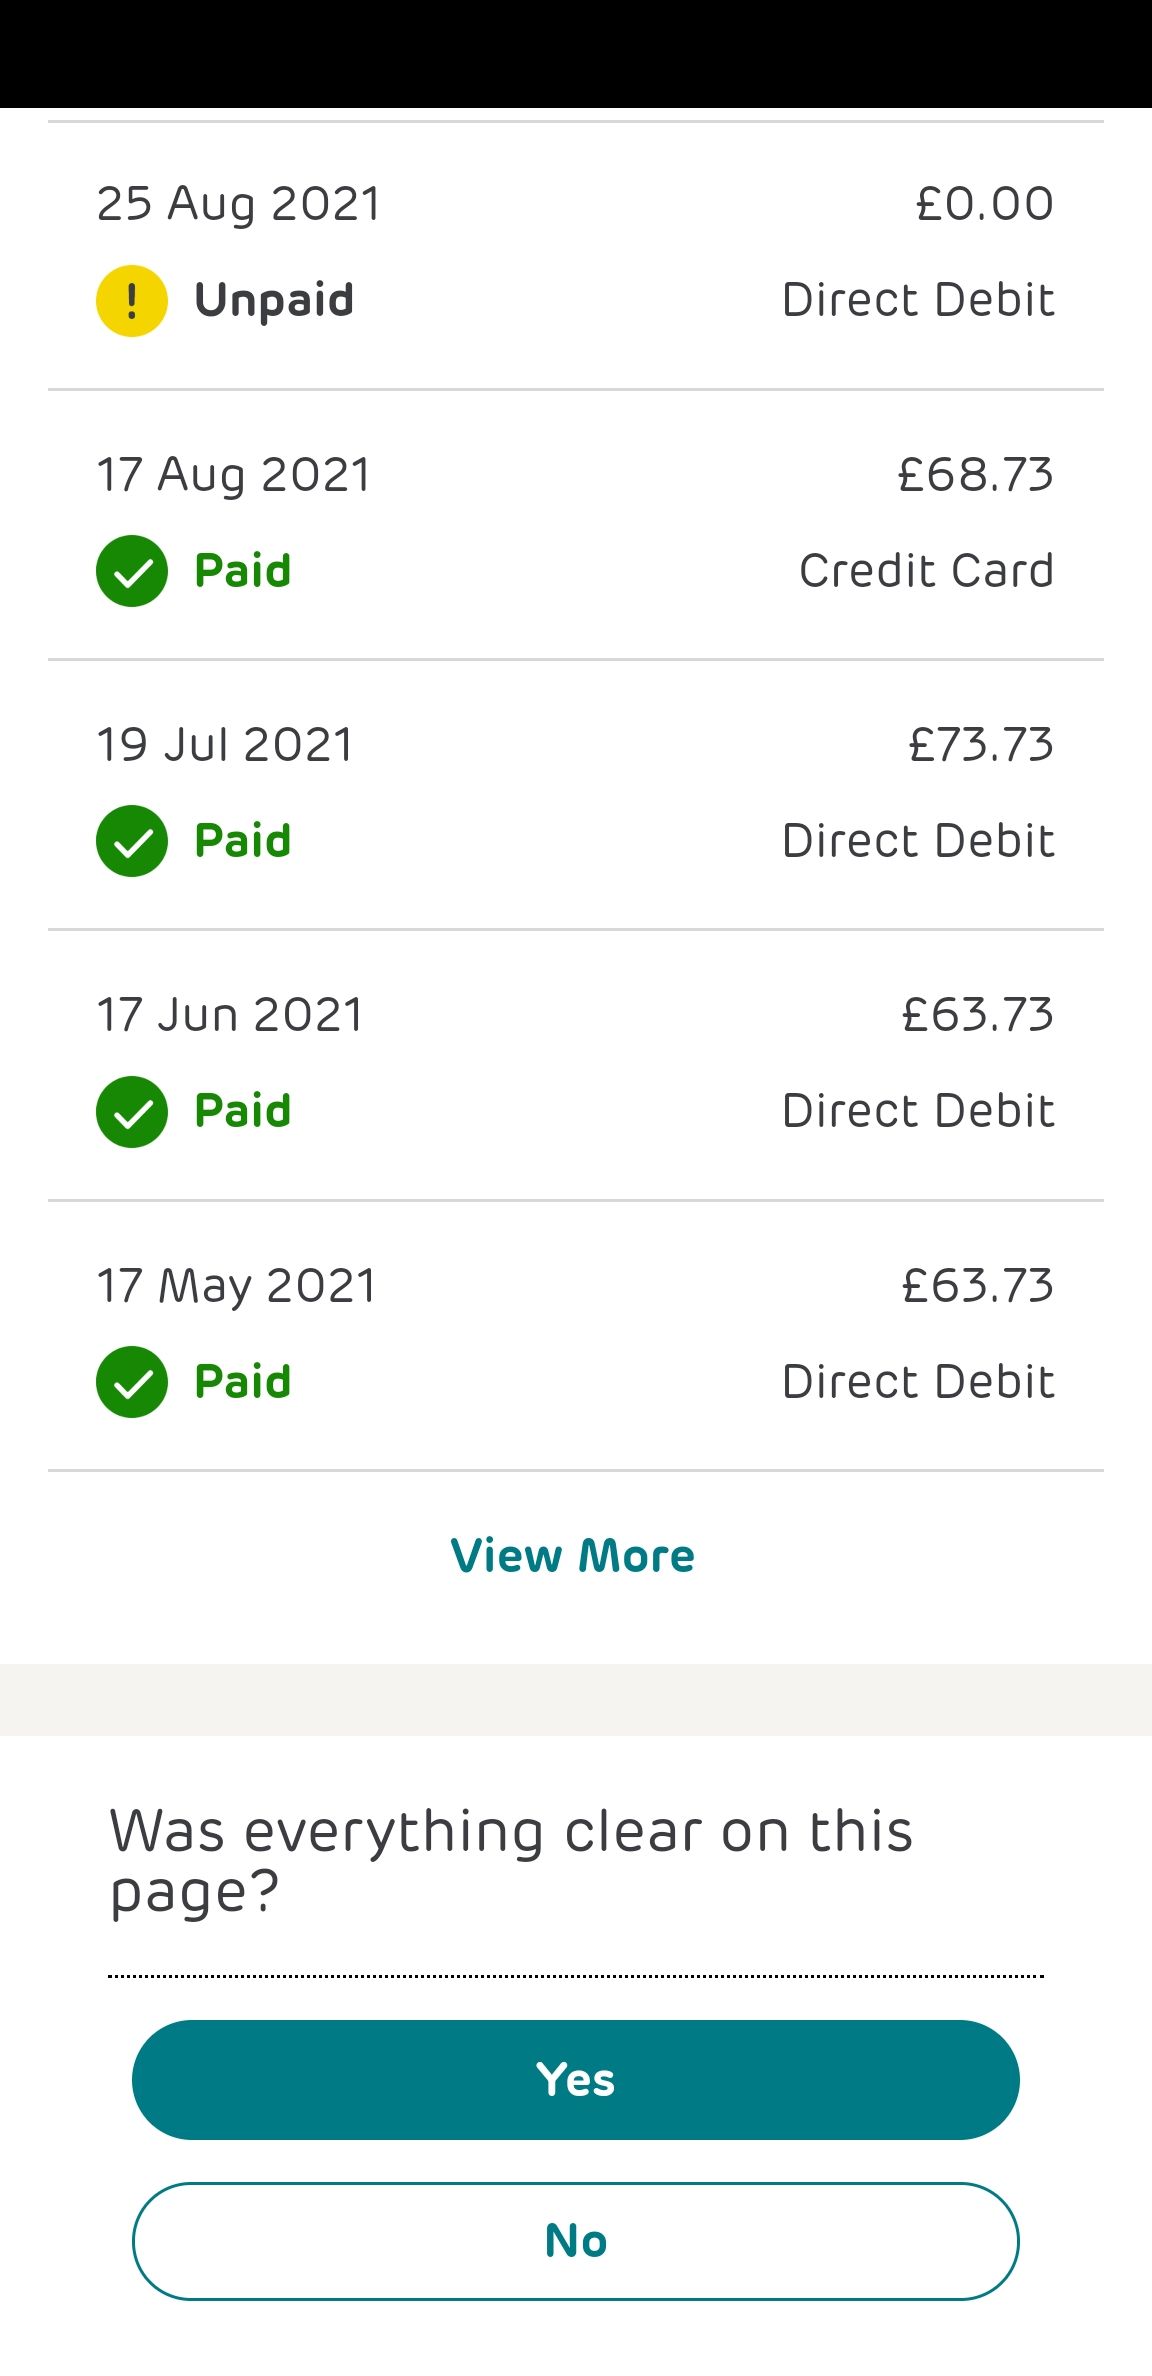The height and width of the screenshot is (2376, 1152).
Task: Tap the £0.00 unpaid amount
Action: click(x=985, y=204)
